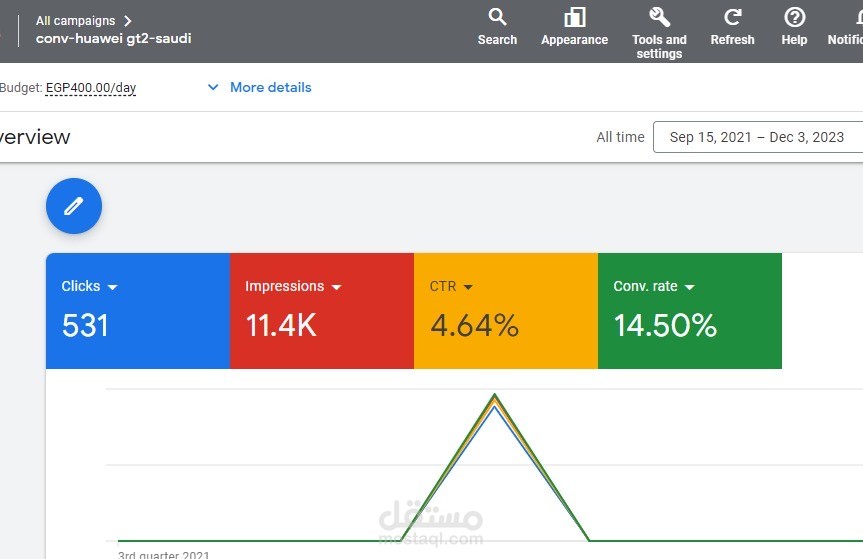
Task: Open Tools and settings wrench icon
Action: (659, 17)
